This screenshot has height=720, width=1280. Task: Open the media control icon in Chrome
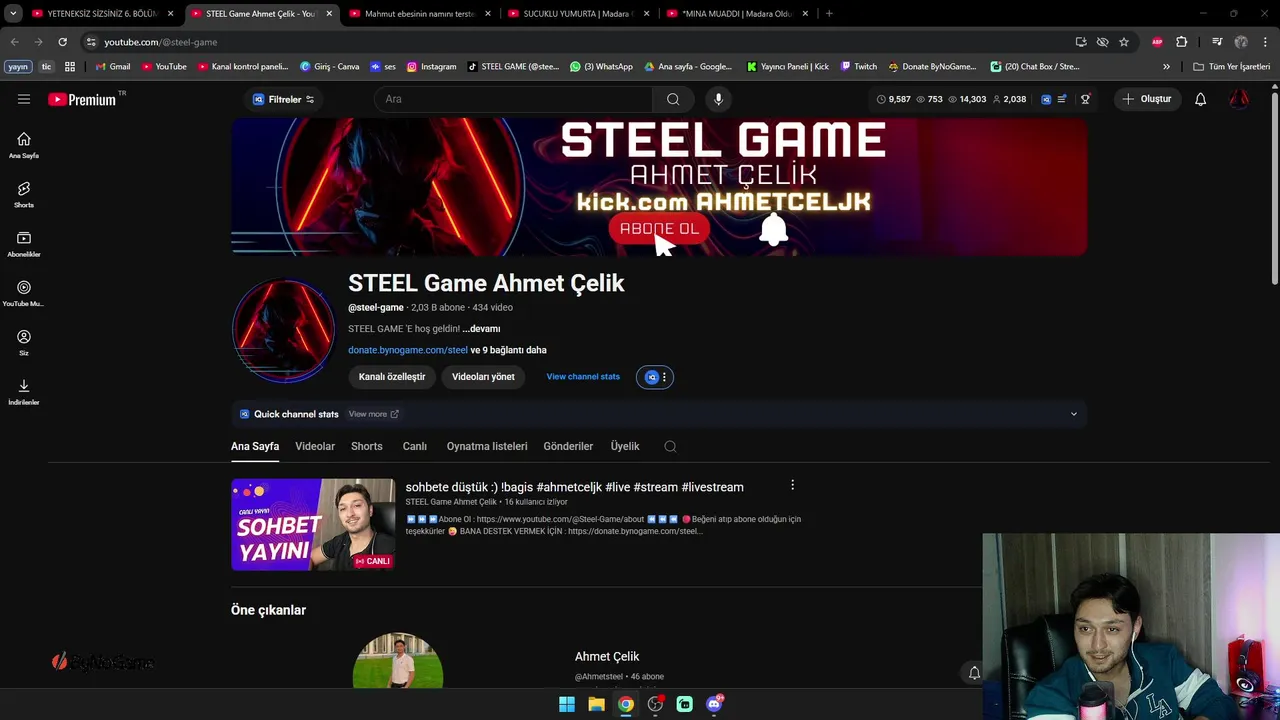pyautogui.click(x=1217, y=42)
